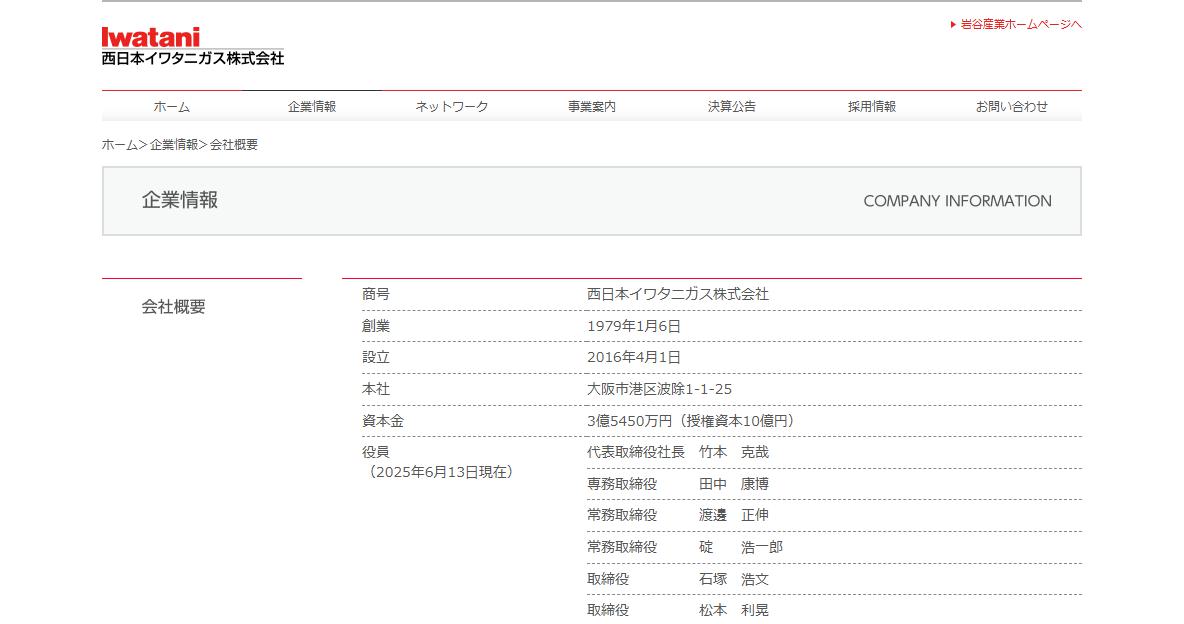Click the name 竹本 克哉

coord(734,452)
